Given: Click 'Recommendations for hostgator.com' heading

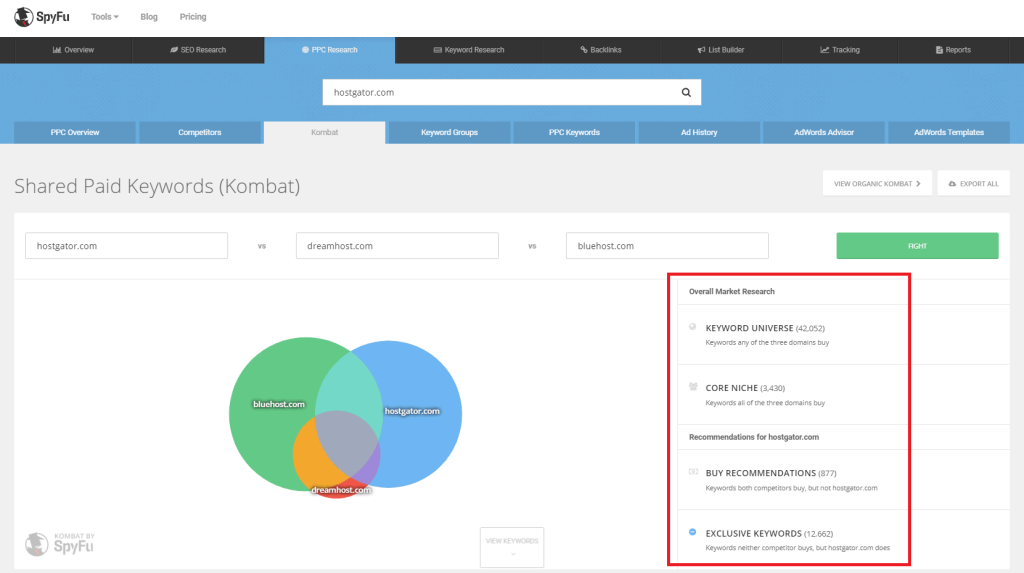Looking at the screenshot, I should (754, 437).
